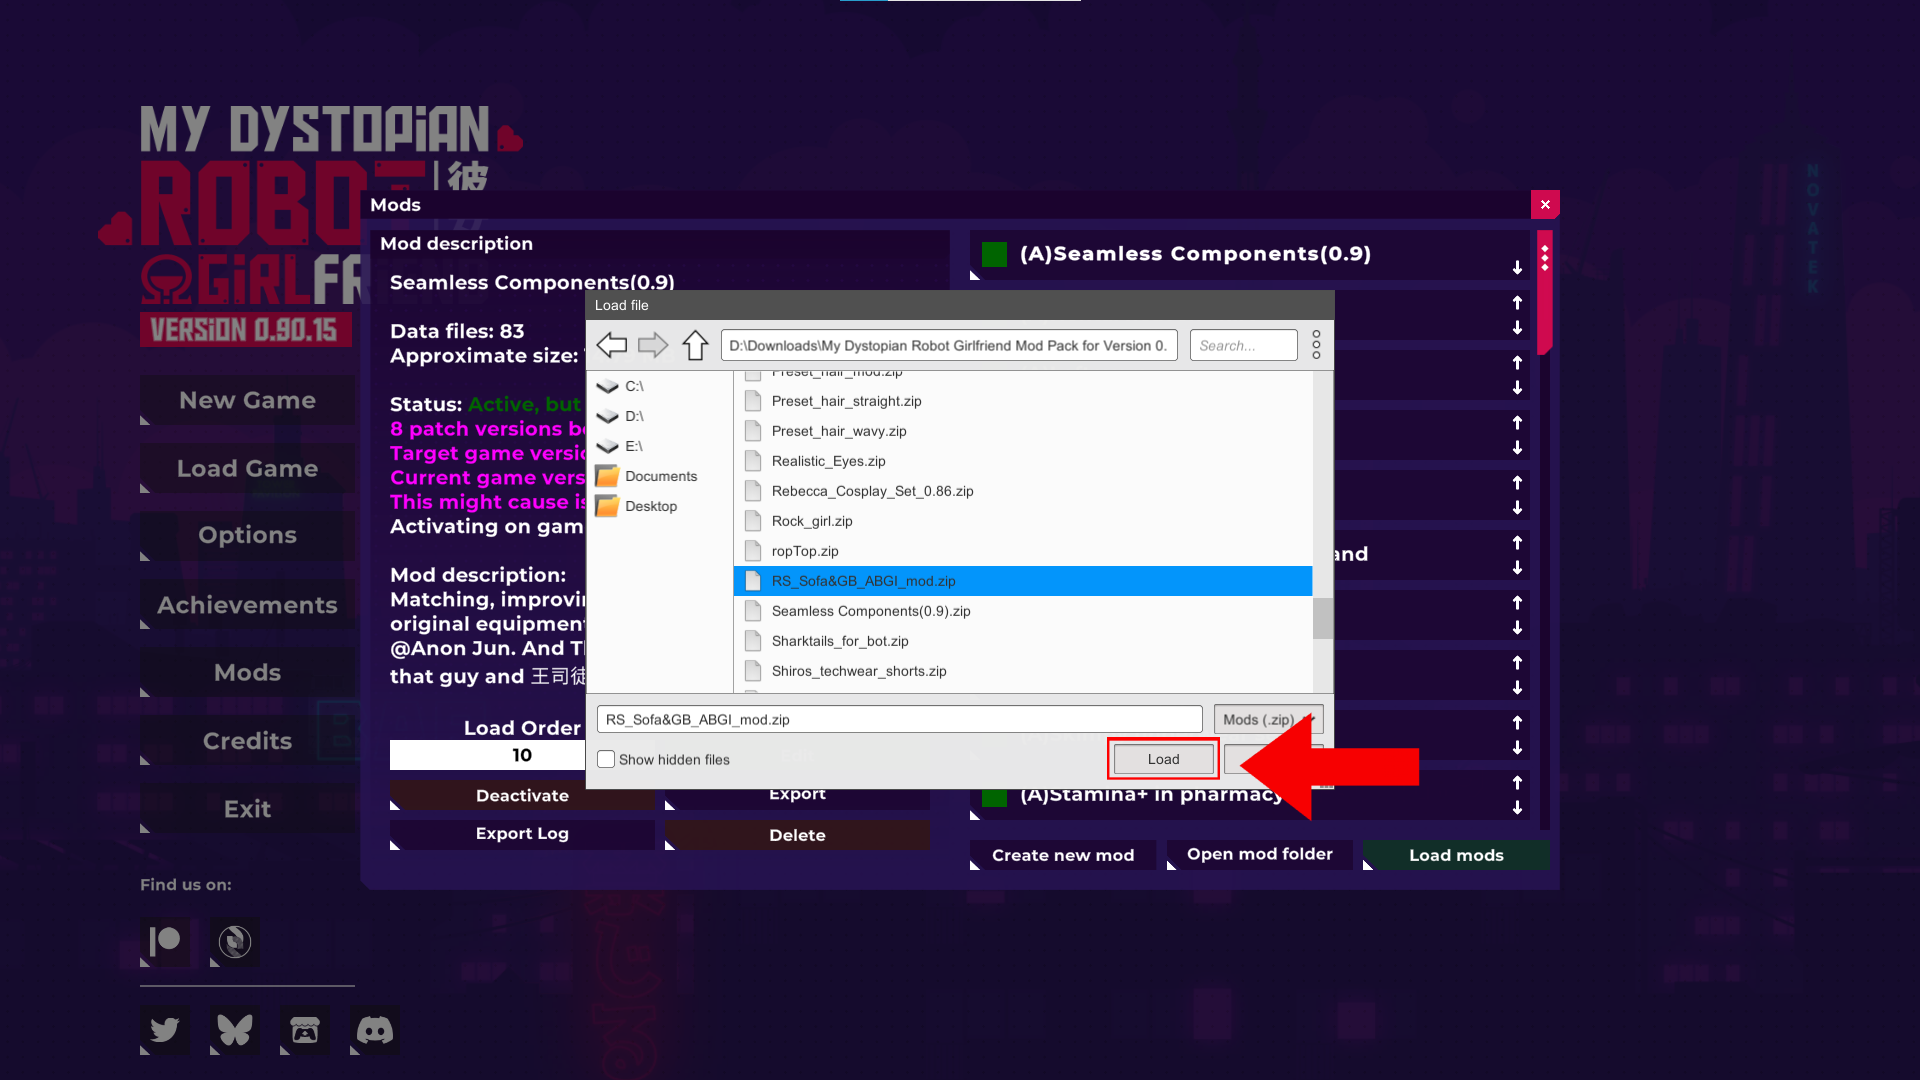The height and width of the screenshot is (1080, 1920).
Task: Click the file name input field
Action: (x=899, y=720)
